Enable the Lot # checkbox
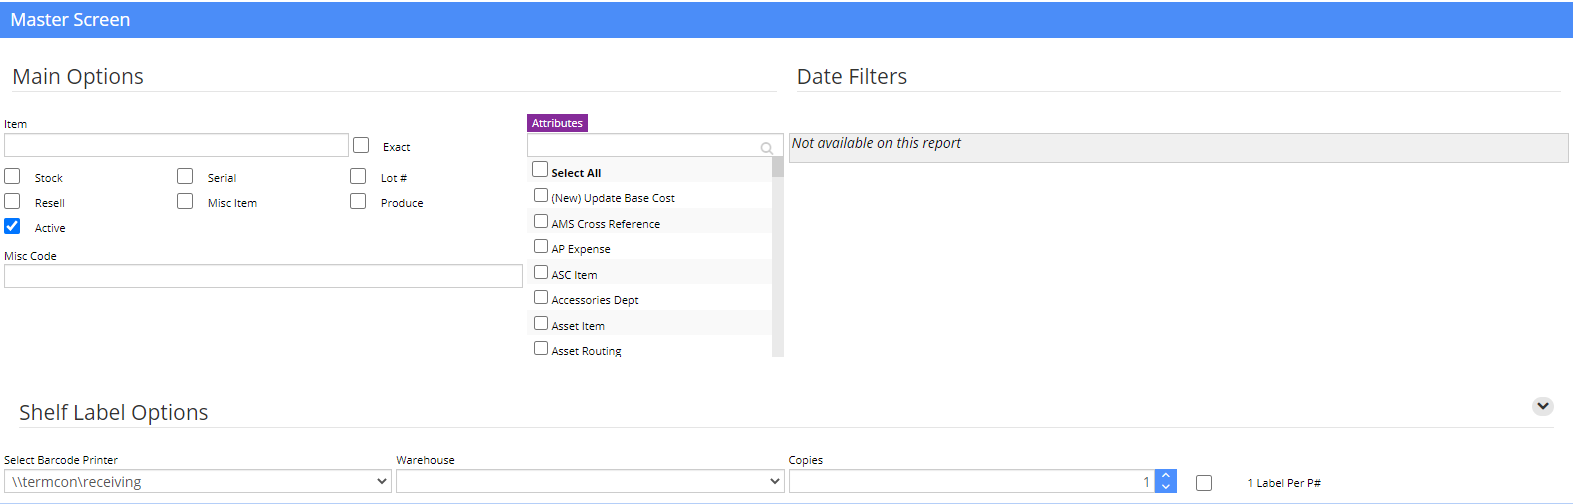1573x504 pixels. [x=358, y=176]
